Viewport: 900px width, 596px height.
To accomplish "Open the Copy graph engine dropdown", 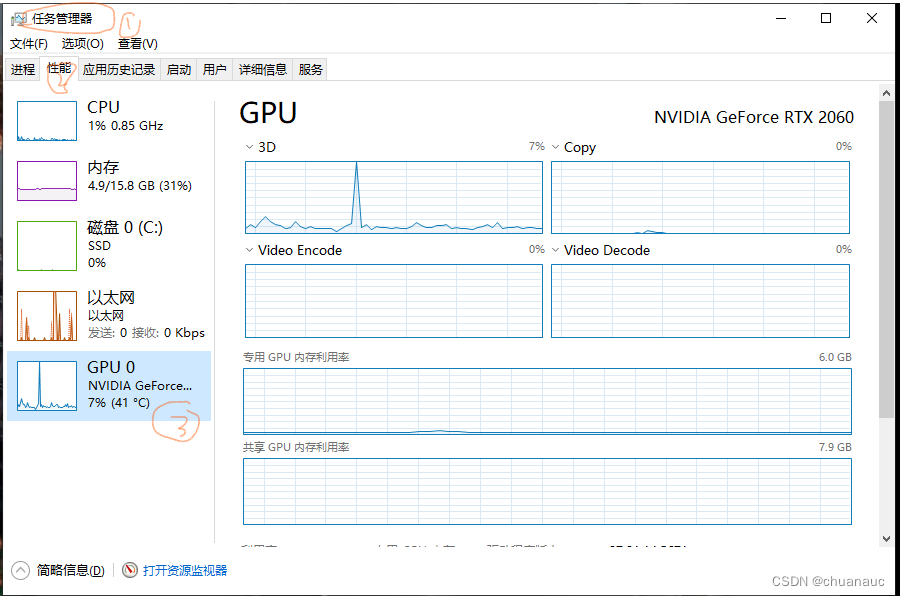I will [556, 147].
